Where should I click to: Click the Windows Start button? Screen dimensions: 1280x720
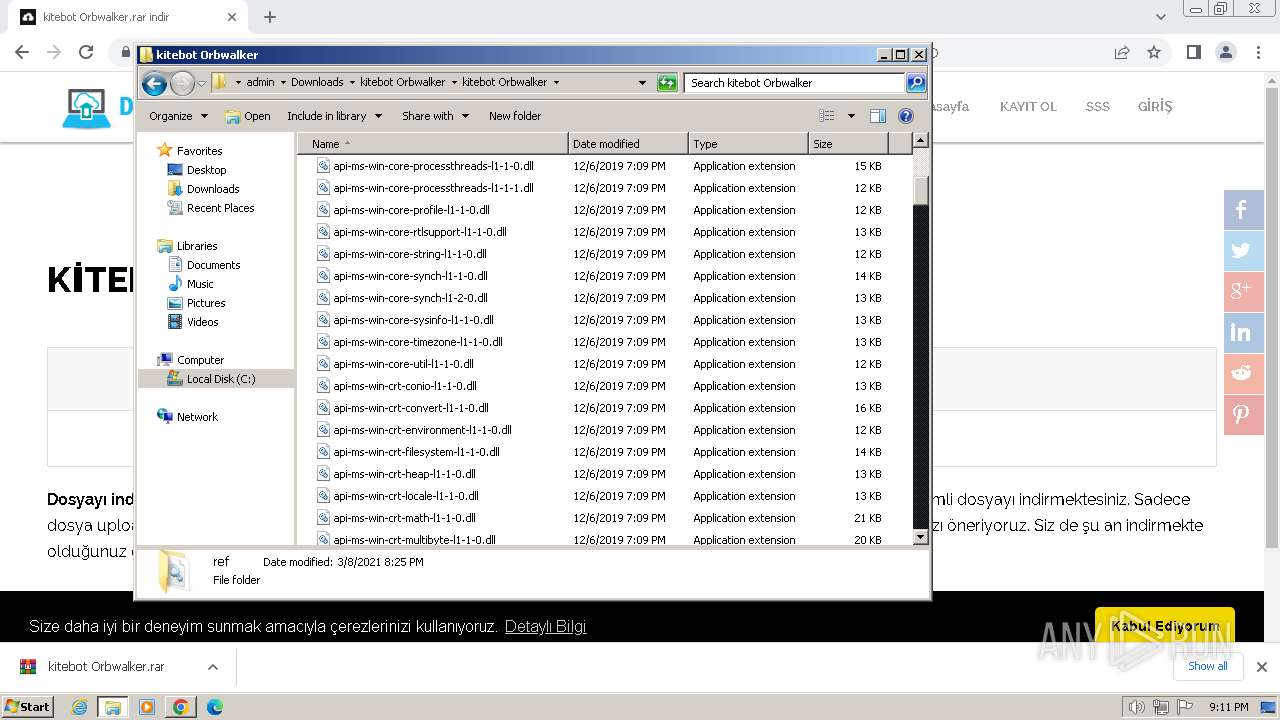(27, 707)
